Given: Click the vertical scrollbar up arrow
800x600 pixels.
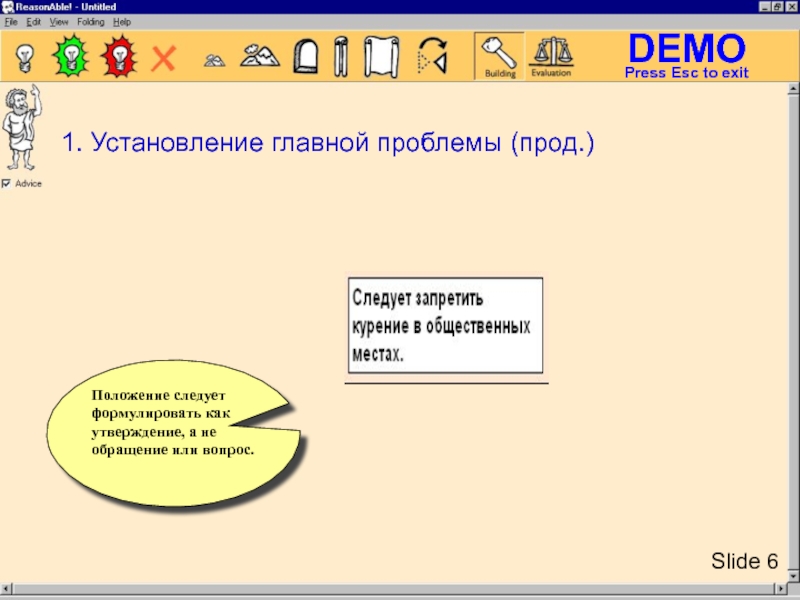Looking at the screenshot, I should [793, 89].
